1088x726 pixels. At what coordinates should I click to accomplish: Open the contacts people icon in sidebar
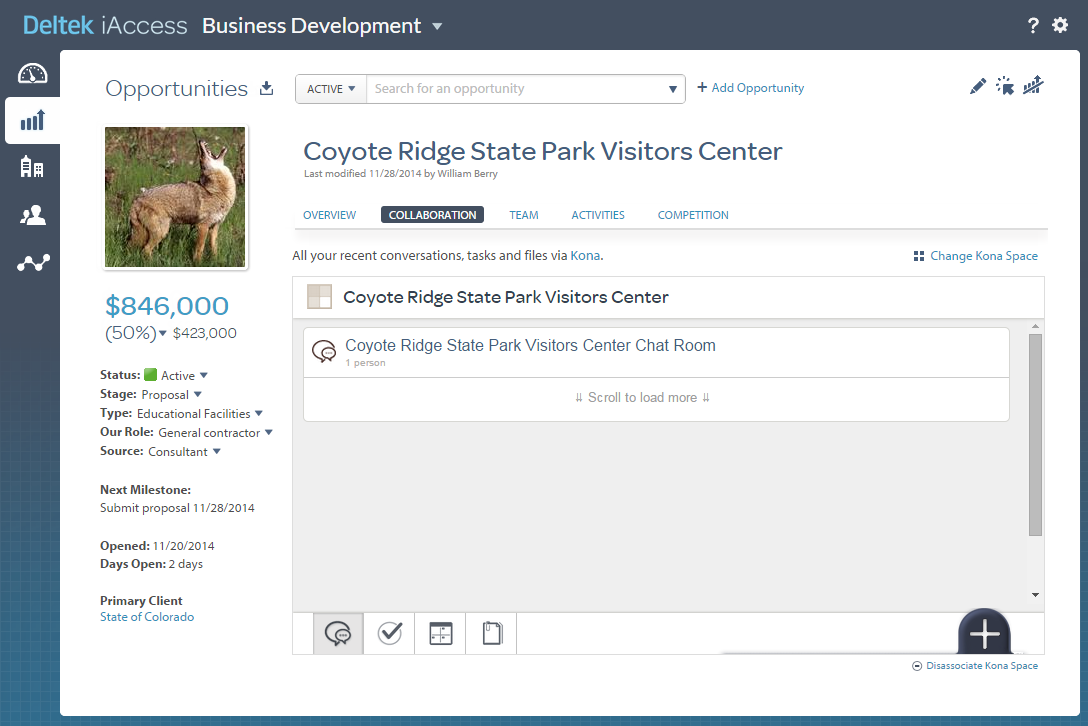(x=32, y=215)
